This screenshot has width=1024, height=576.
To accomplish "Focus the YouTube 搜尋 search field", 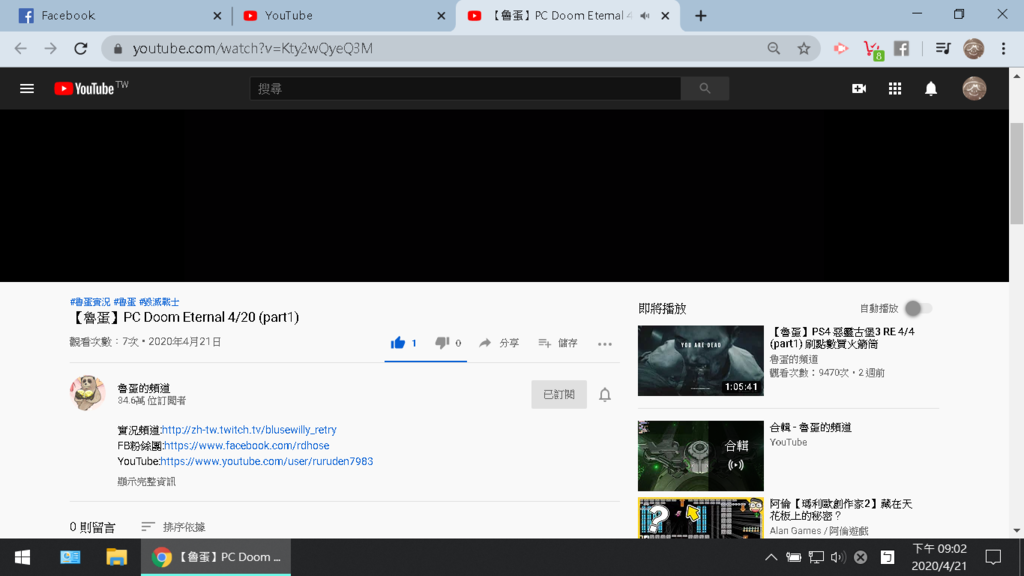I will click(x=465, y=88).
